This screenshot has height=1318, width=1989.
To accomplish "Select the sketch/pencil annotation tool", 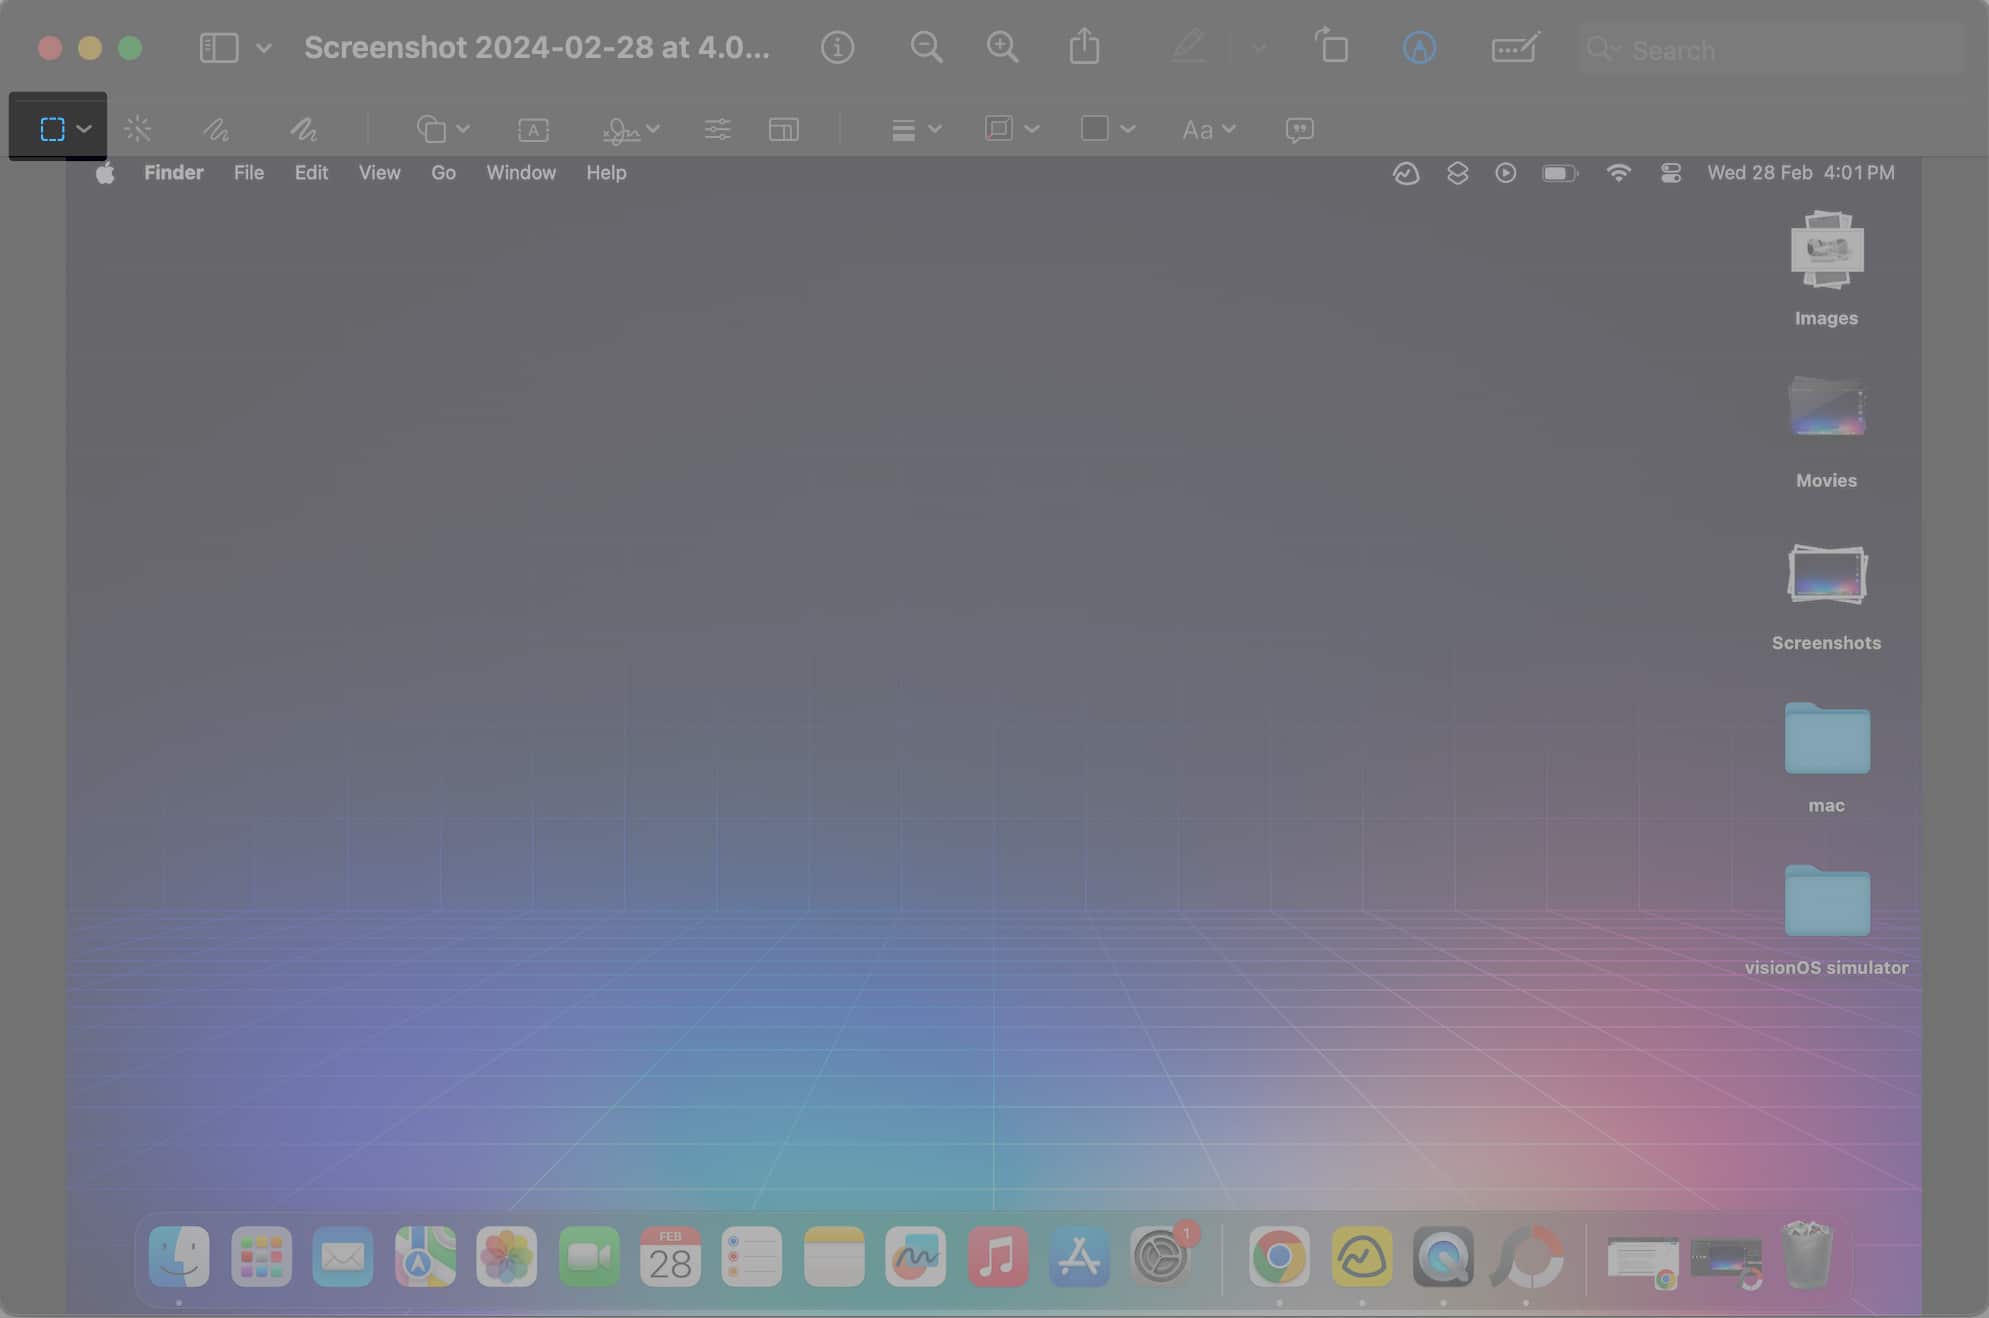I will click(218, 127).
